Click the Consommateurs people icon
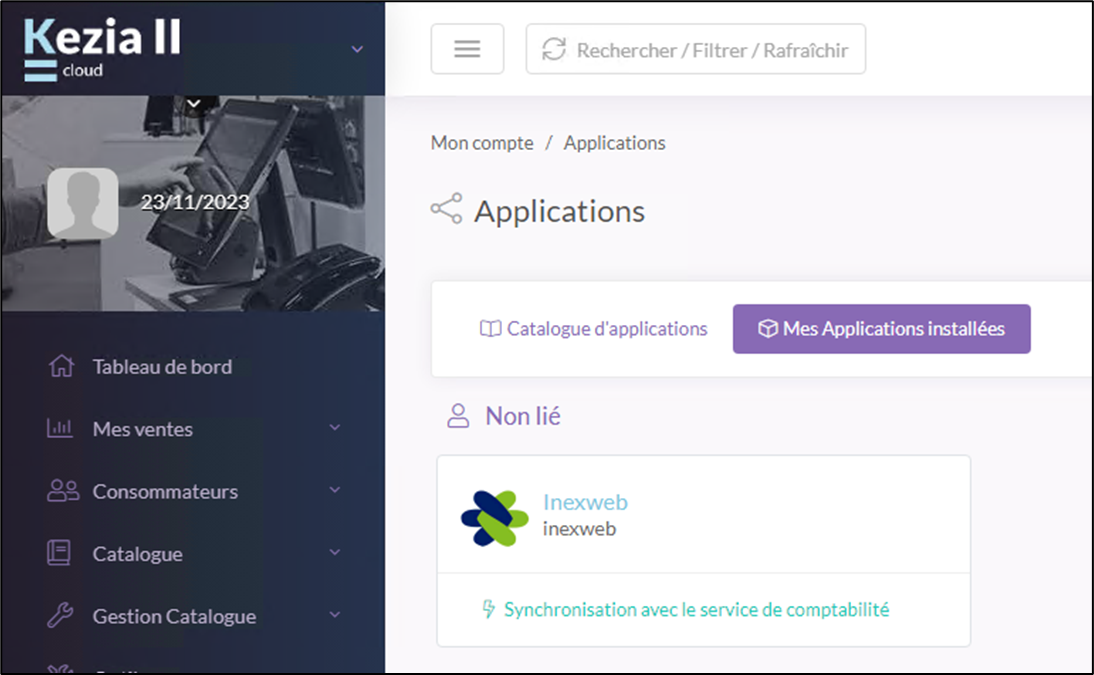 tap(62, 491)
